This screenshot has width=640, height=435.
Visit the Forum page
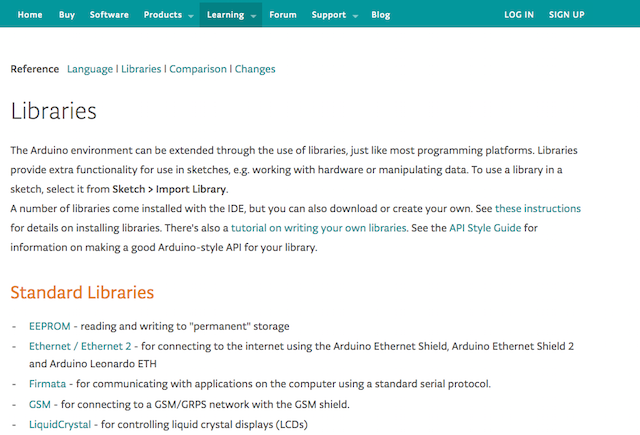click(x=283, y=15)
